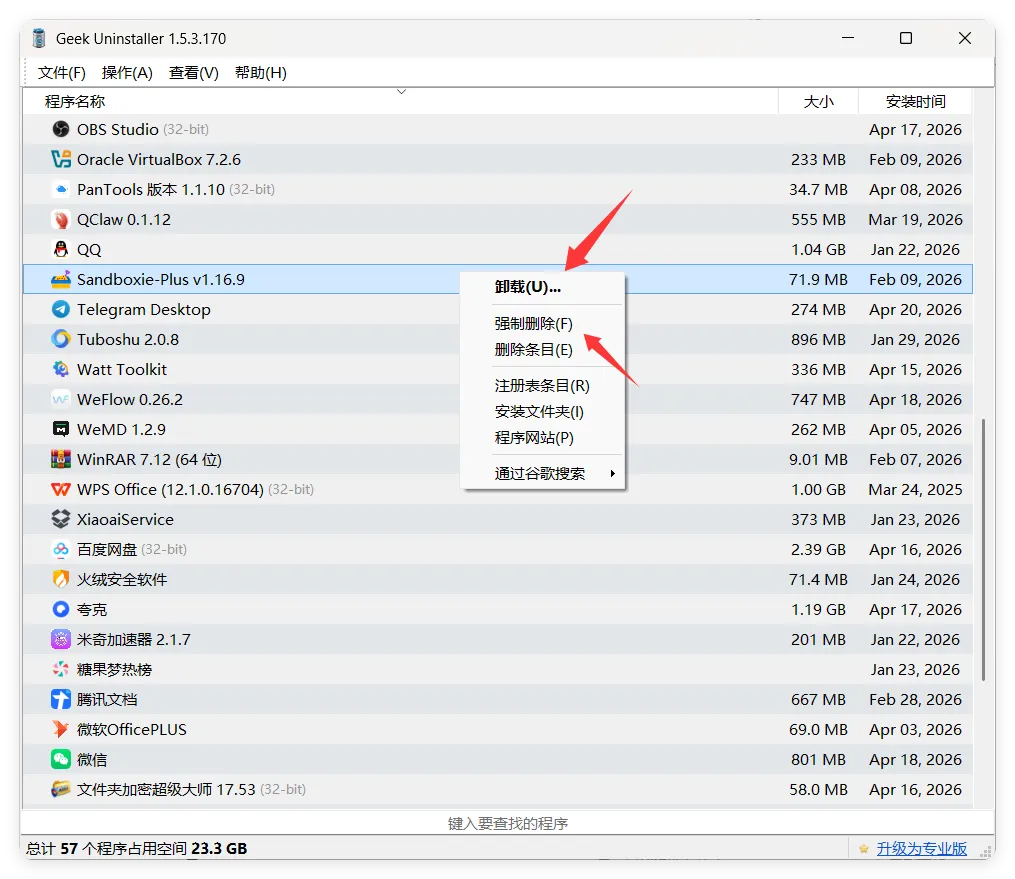Open the 查看(V) menu

194,72
